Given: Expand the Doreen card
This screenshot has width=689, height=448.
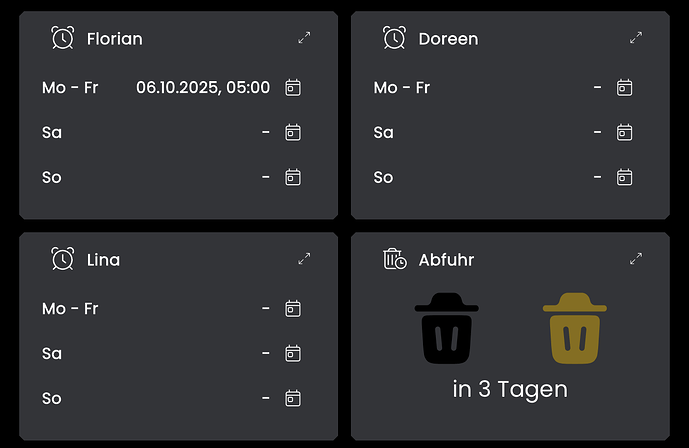Looking at the screenshot, I should pyautogui.click(x=635, y=38).
